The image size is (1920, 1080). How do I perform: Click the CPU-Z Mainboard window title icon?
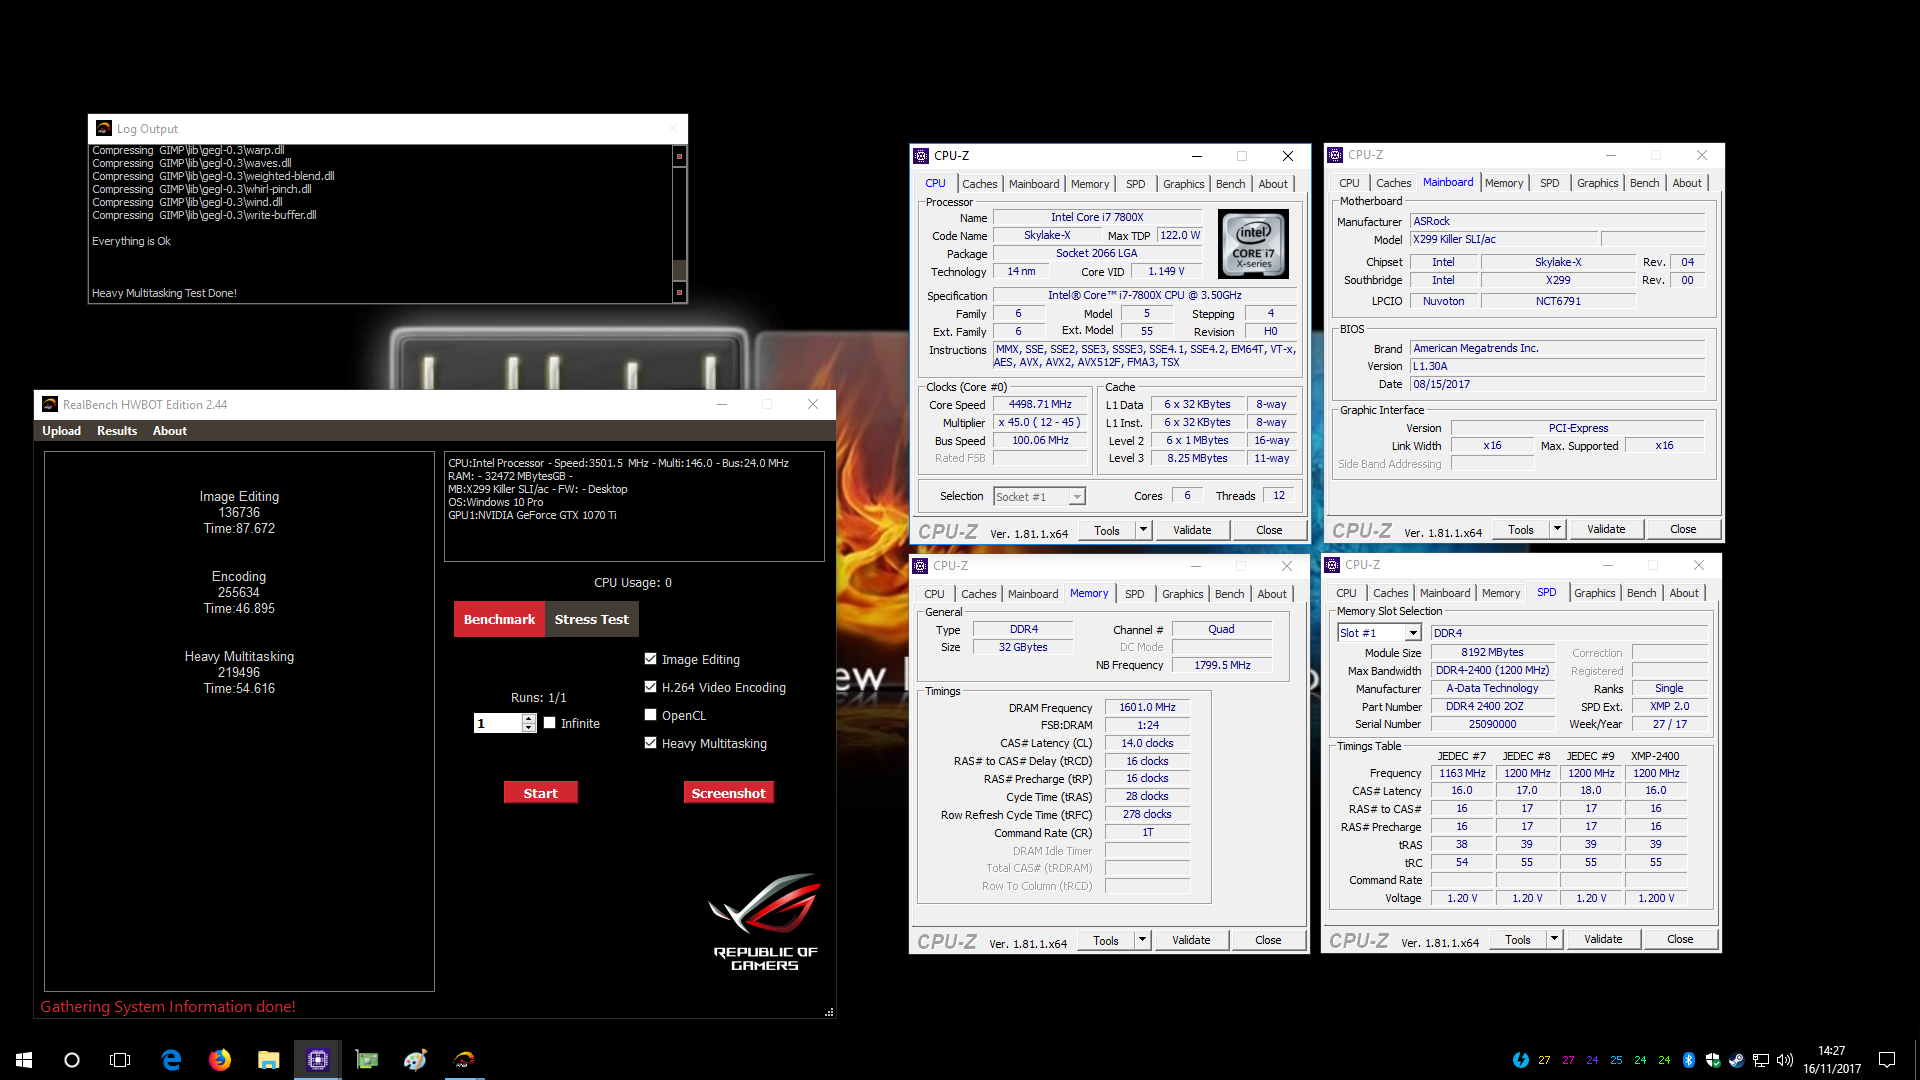coord(1335,155)
